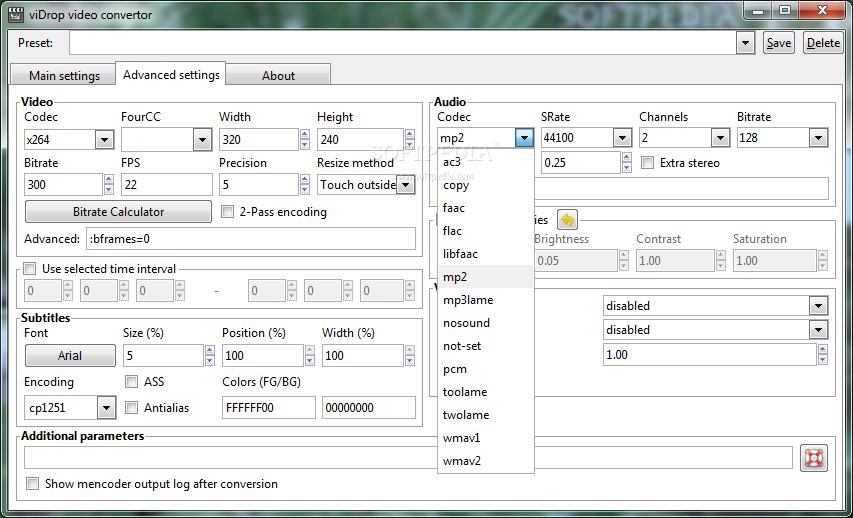853x518 pixels.
Task: Enable 2-Pass encoding checkbox
Action: [x=227, y=212]
